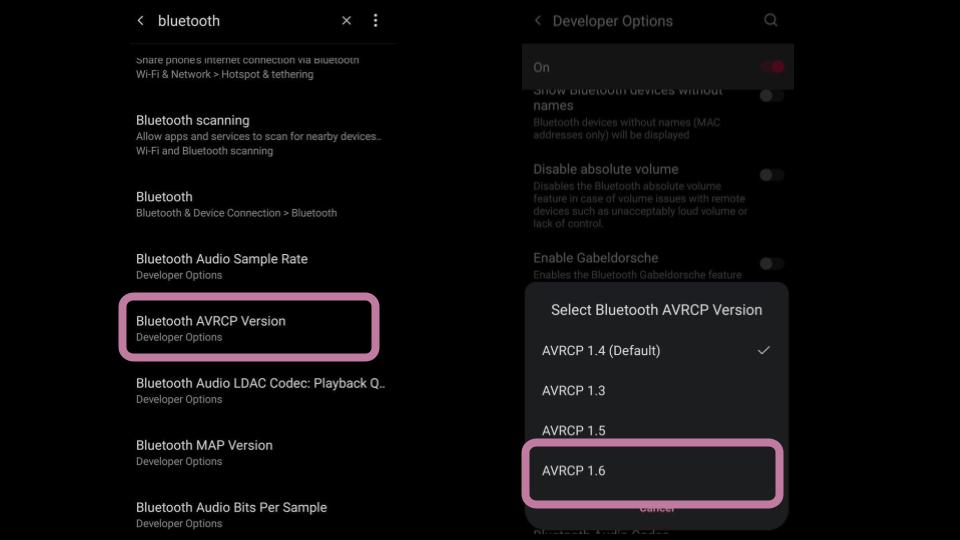Select AVRCP 1.4 (Default) option
The image size is (960, 540).
656,350
